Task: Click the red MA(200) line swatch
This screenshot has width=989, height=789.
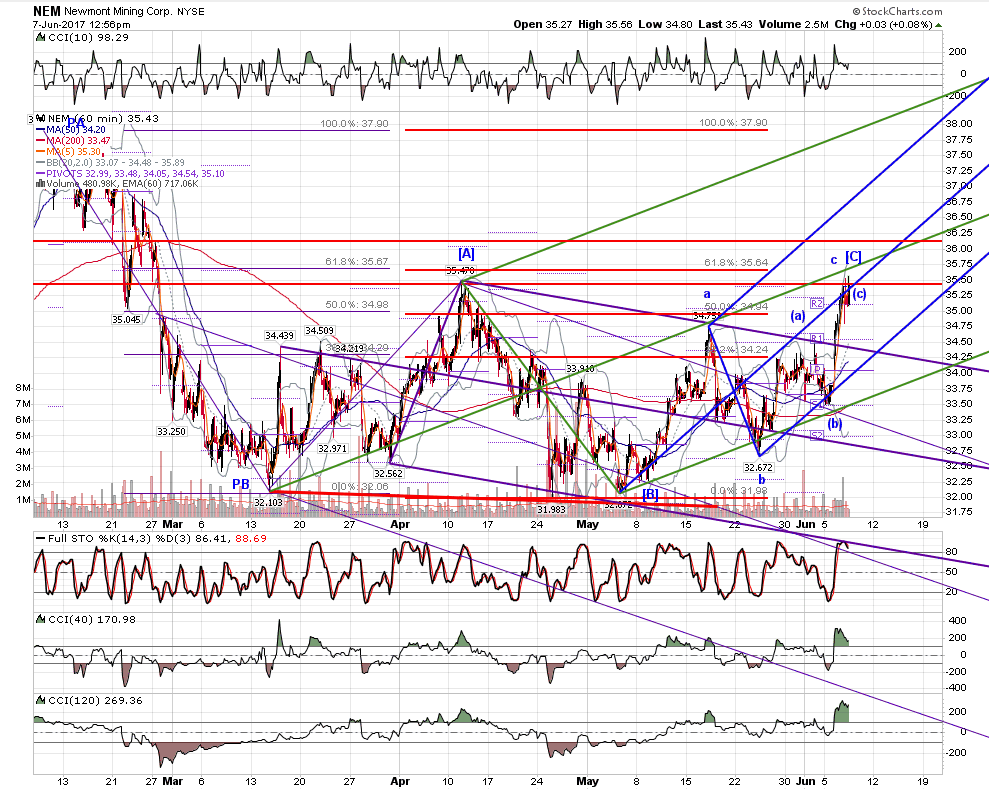Action: click(41, 141)
